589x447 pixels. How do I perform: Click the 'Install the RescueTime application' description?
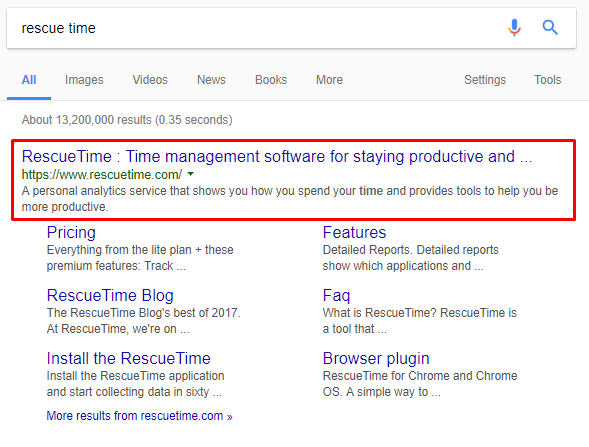click(x=135, y=384)
